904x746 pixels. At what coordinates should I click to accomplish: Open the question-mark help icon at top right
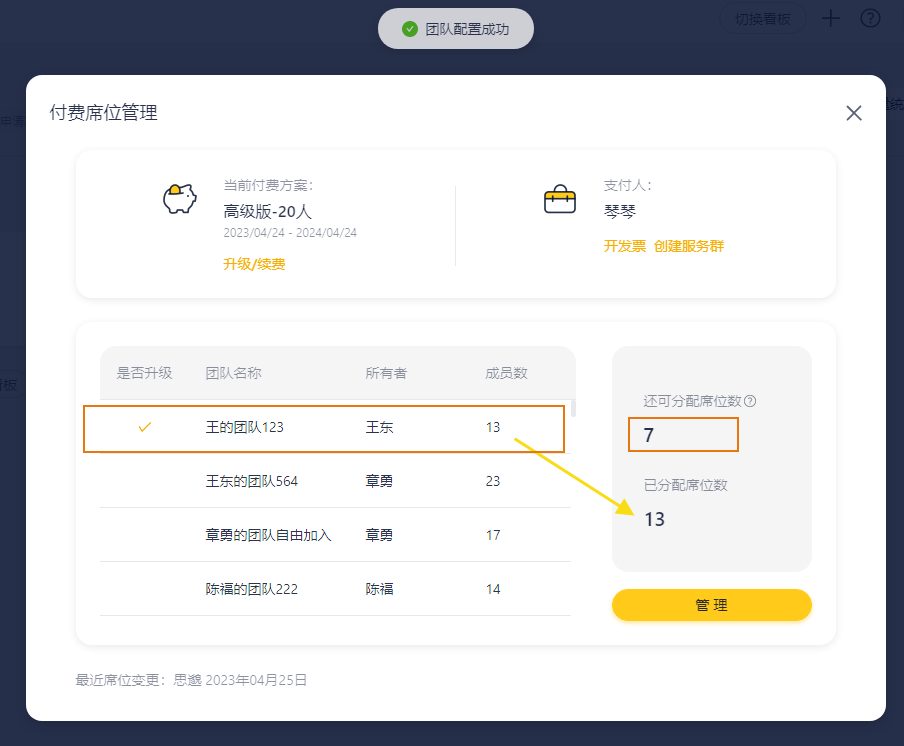(x=870, y=18)
